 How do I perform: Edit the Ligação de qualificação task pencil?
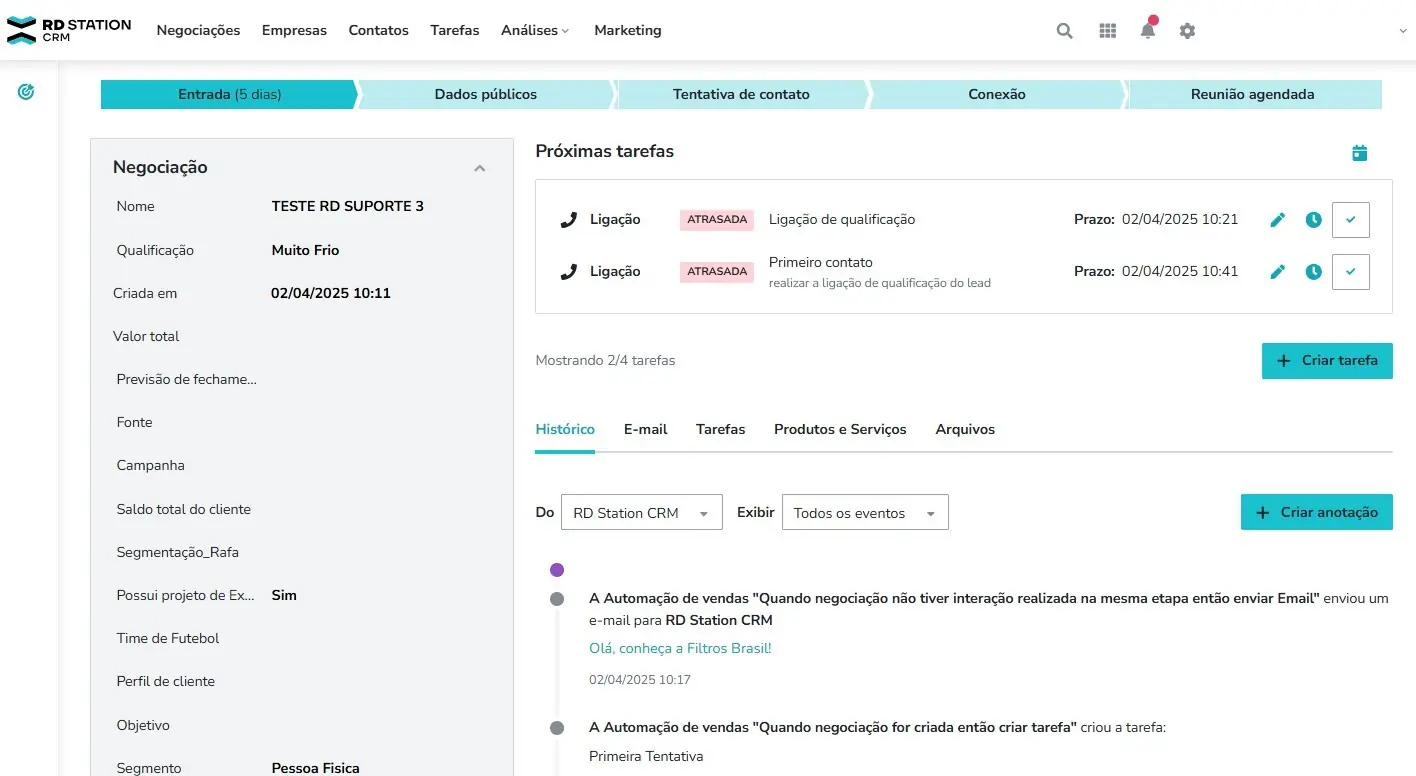tap(1277, 220)
